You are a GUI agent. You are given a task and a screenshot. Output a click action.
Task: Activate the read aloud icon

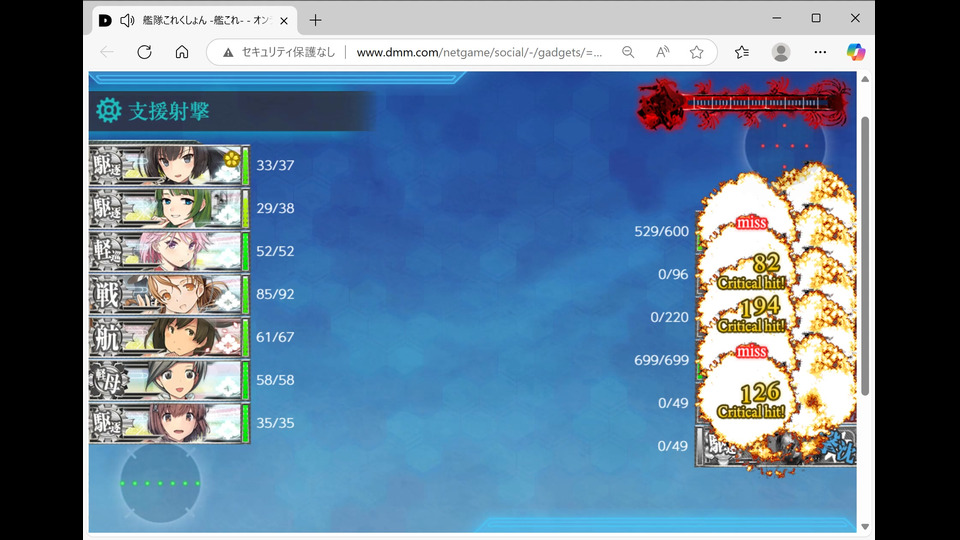coord(662,52)
